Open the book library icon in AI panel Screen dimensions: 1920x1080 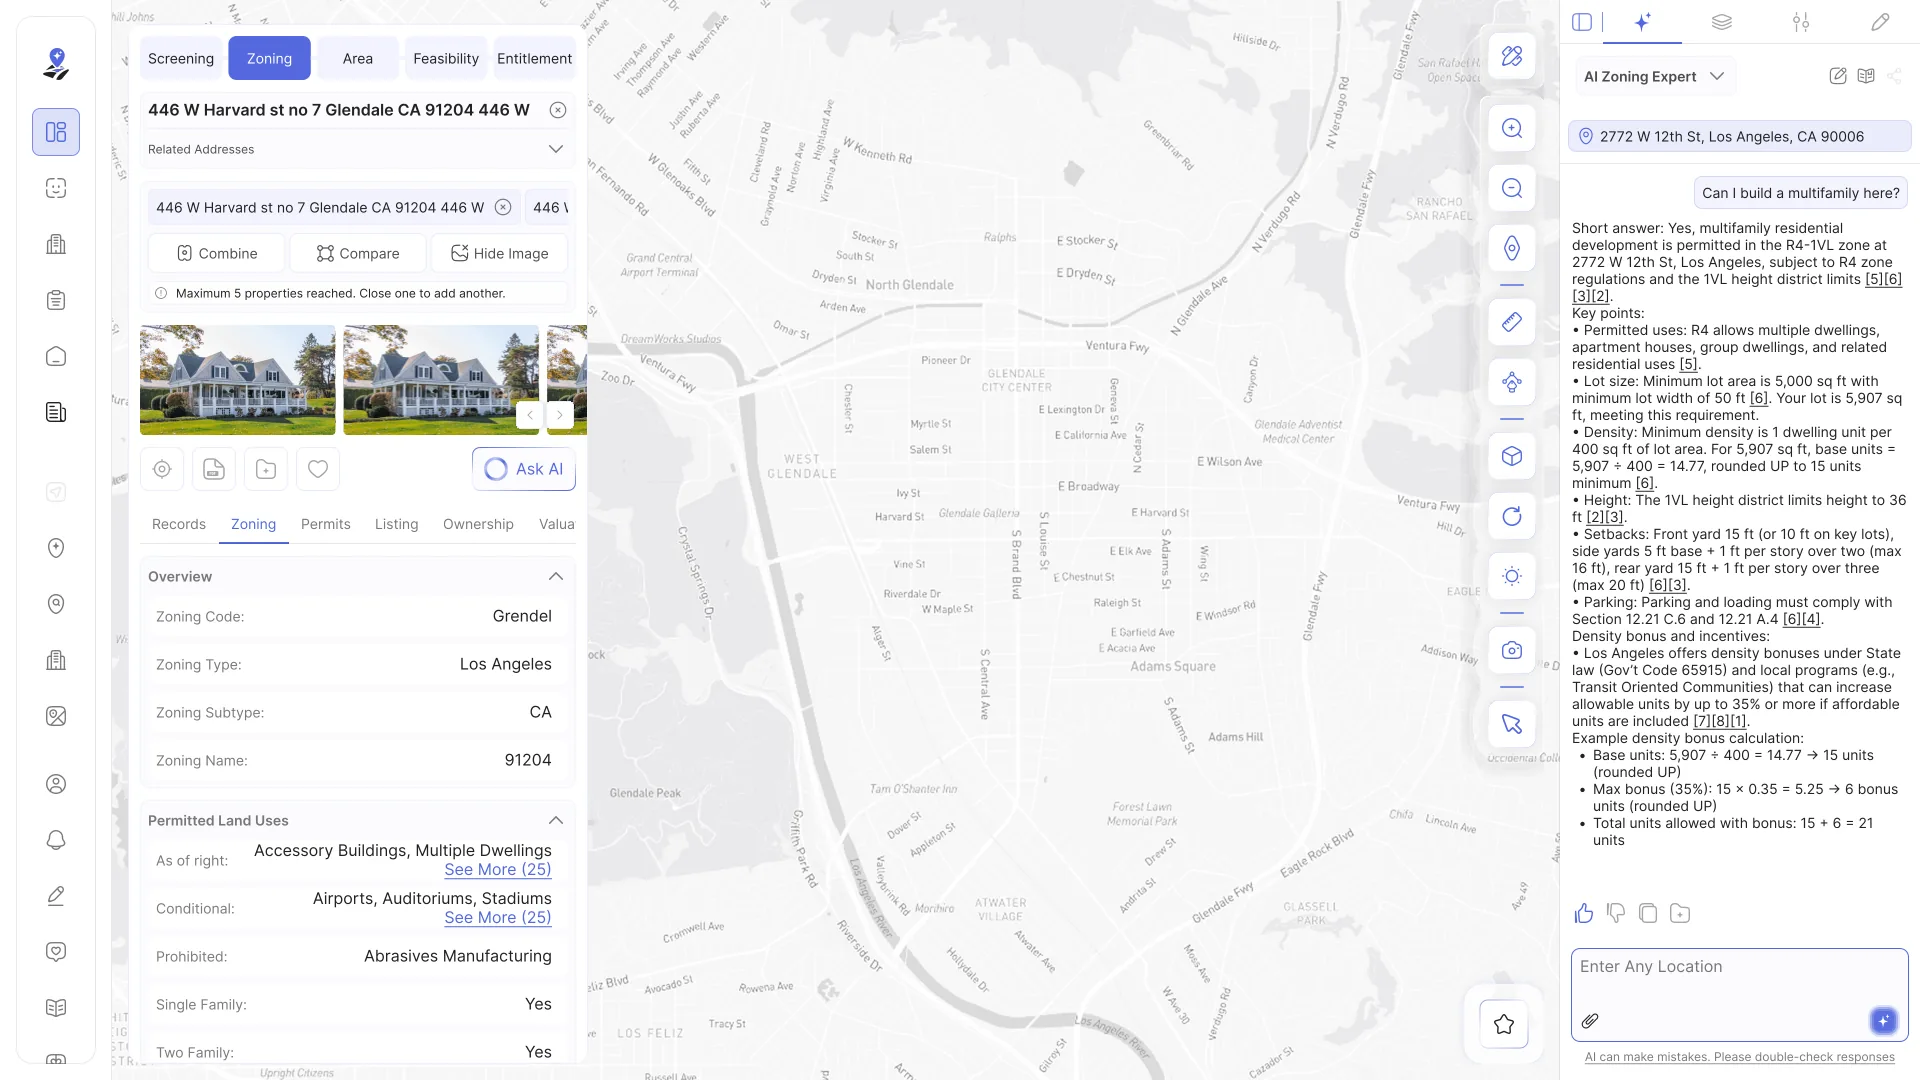tap(1866, 76)
